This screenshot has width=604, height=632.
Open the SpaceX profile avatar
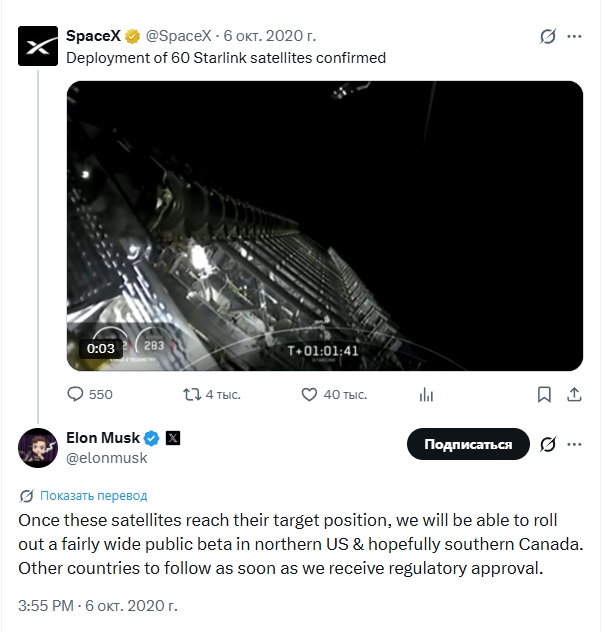(38, 46)
